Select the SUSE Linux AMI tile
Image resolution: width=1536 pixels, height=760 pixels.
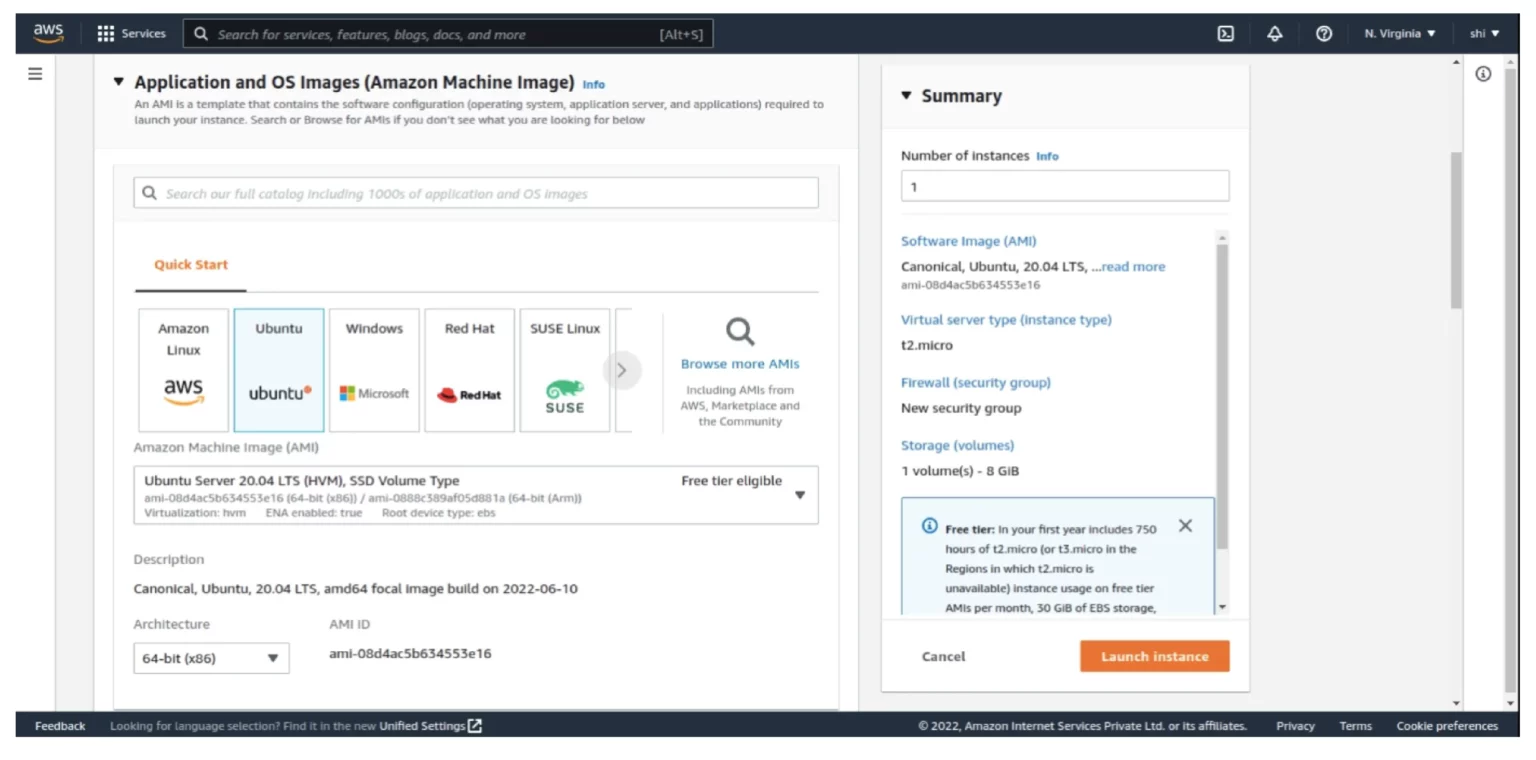pos(564,369)
